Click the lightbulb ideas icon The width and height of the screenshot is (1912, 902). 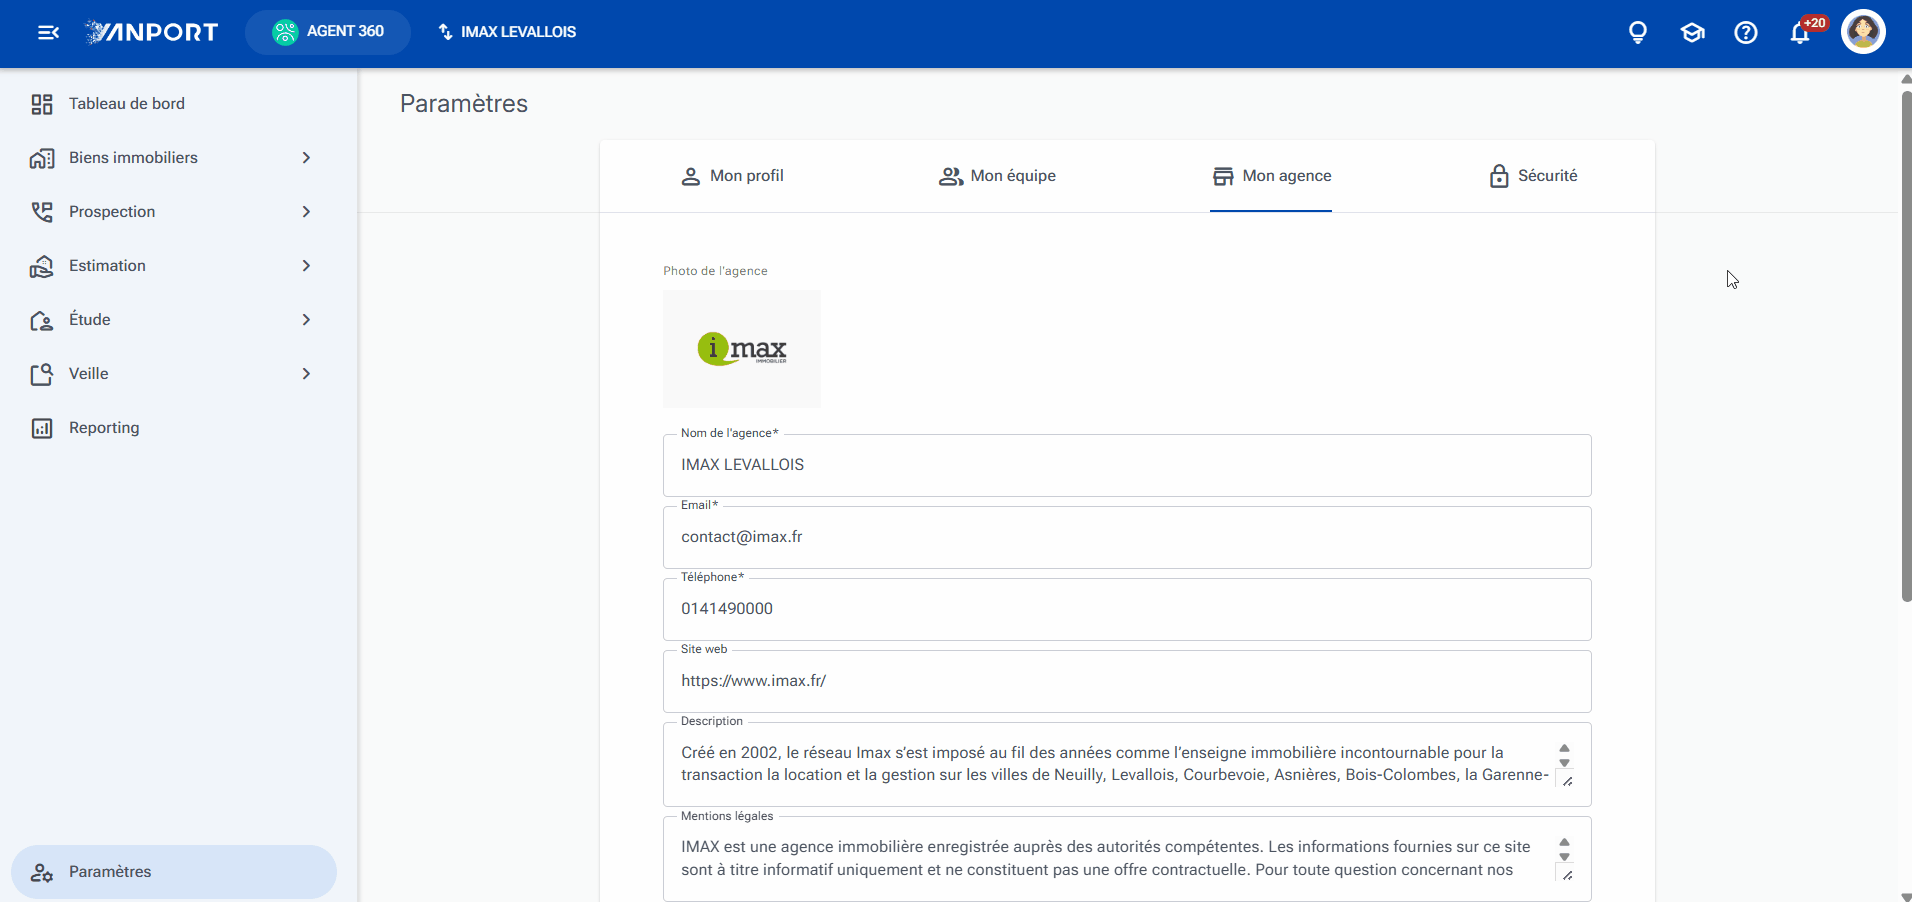click(1638, 33)
